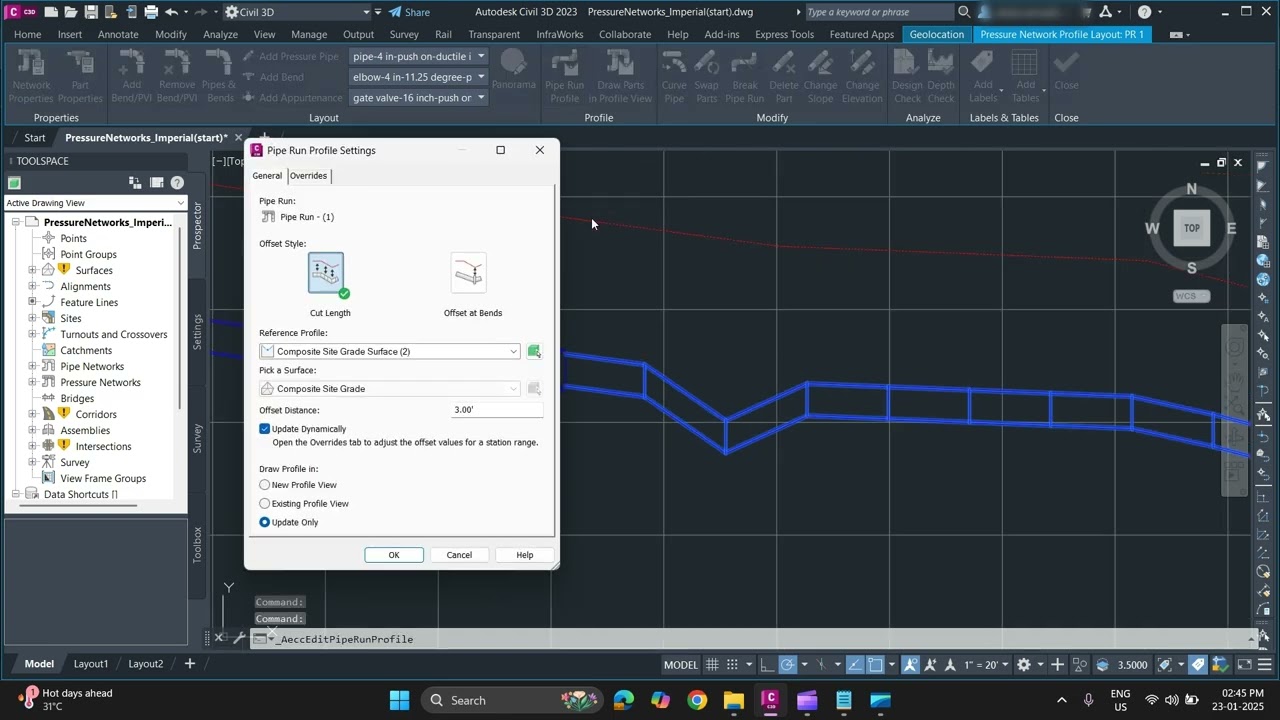Select the Offset at Bends style
This screenshot has height=720, width=1280.
coord(469,273)
